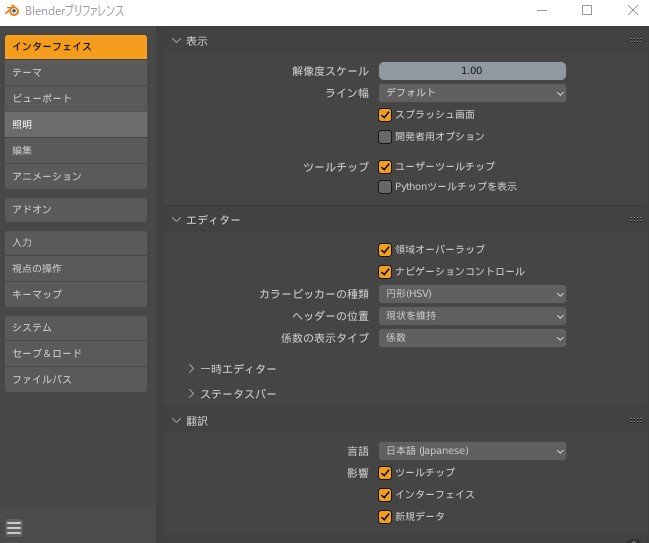649x543 pixels.
Task: Collapse the 表示 panel
Action: [x=176, y=41]
